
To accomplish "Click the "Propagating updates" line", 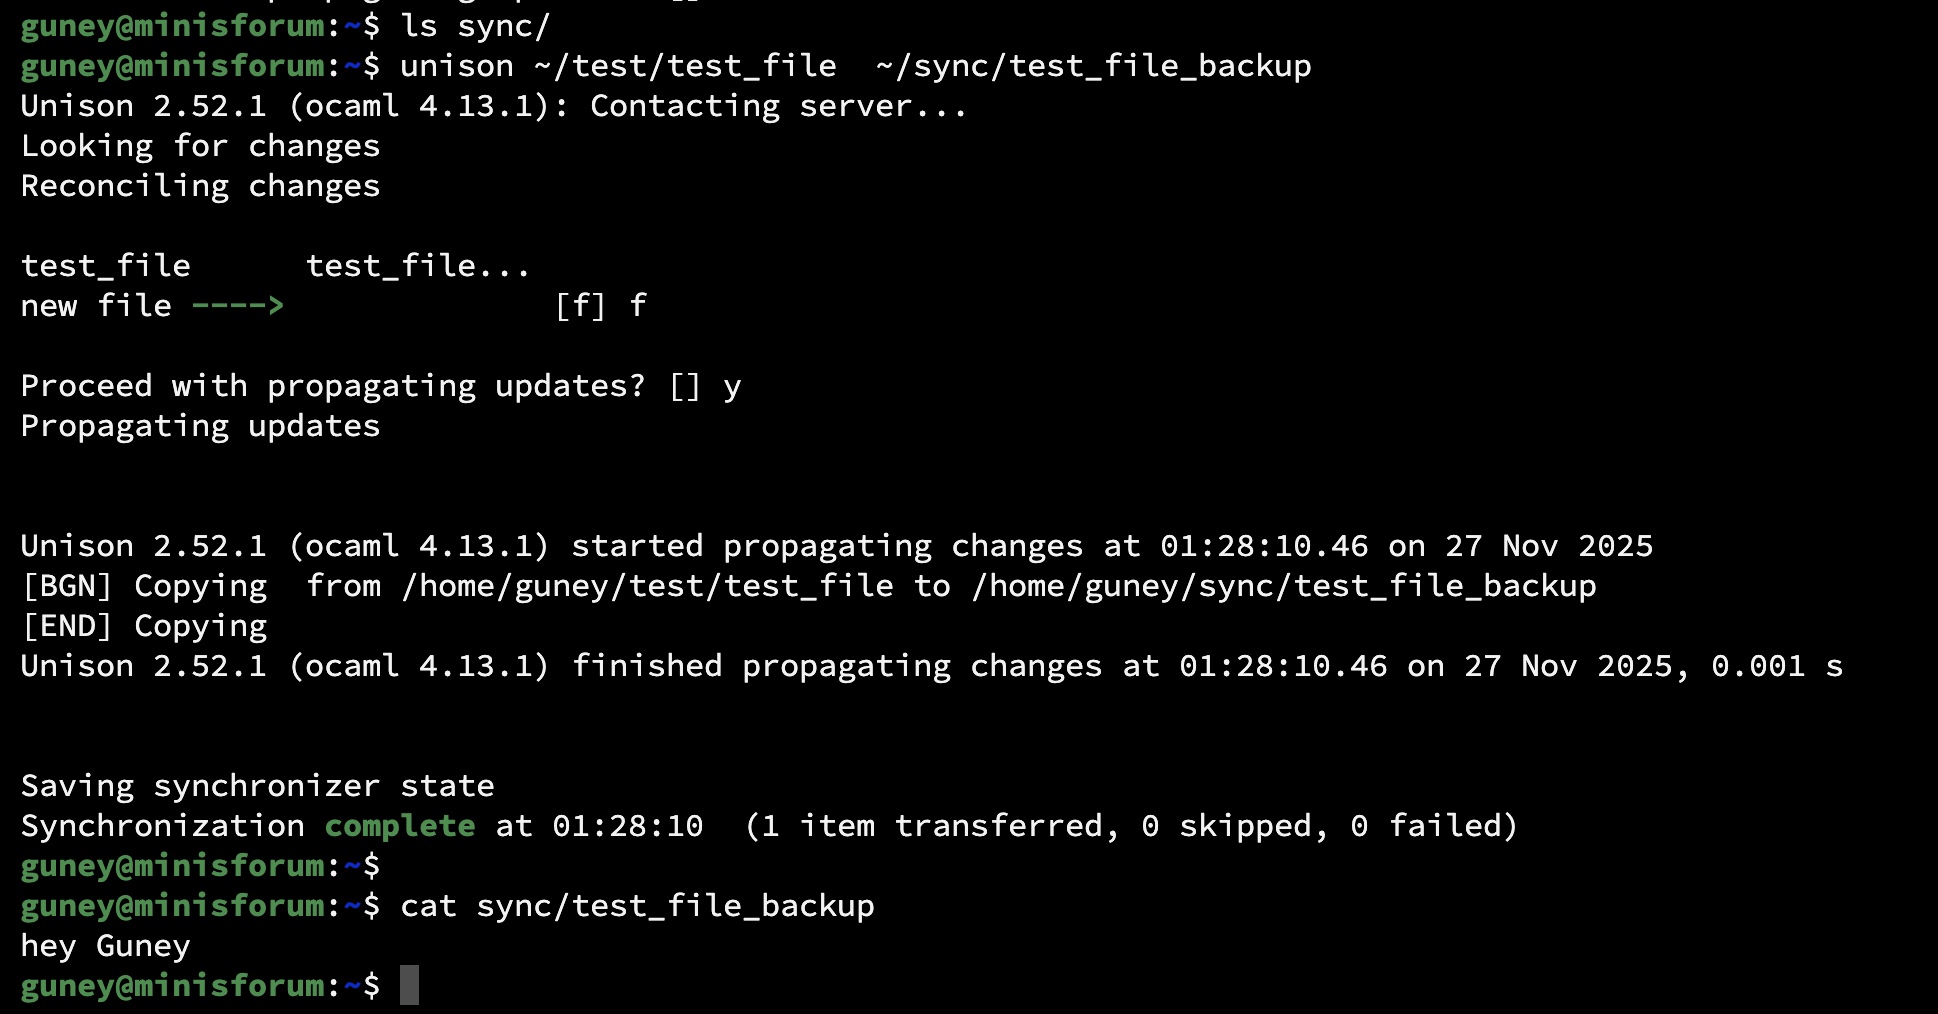I will 200,426.
